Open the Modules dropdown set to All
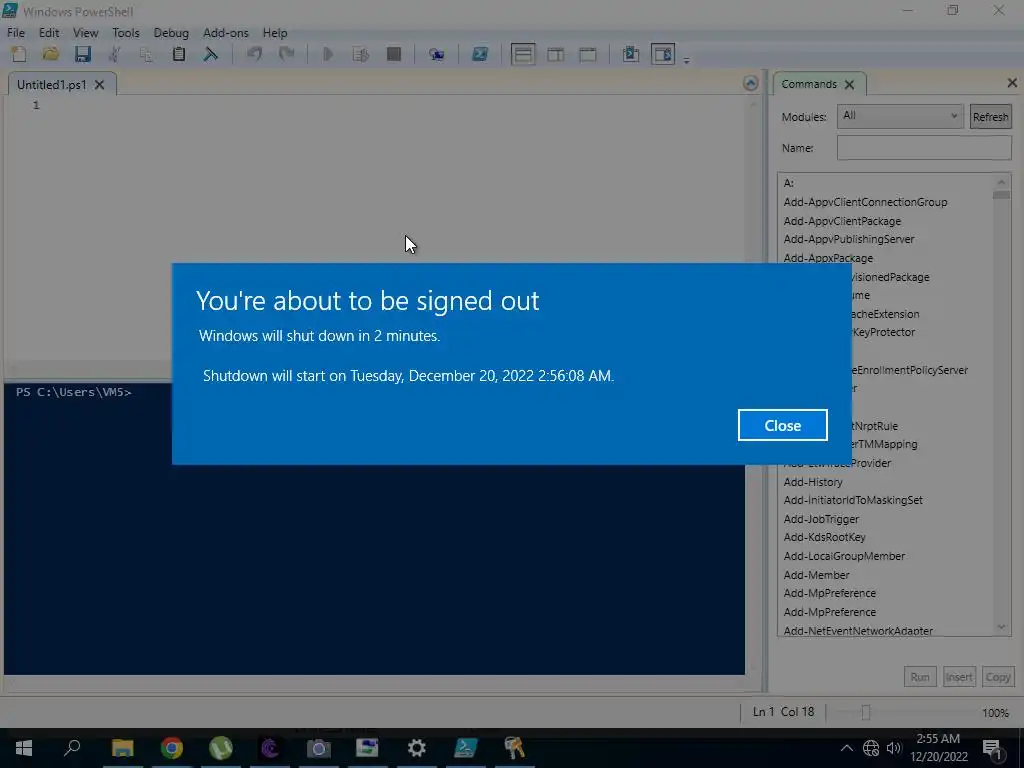This screenshot has width=1024, height=768. 900,116
